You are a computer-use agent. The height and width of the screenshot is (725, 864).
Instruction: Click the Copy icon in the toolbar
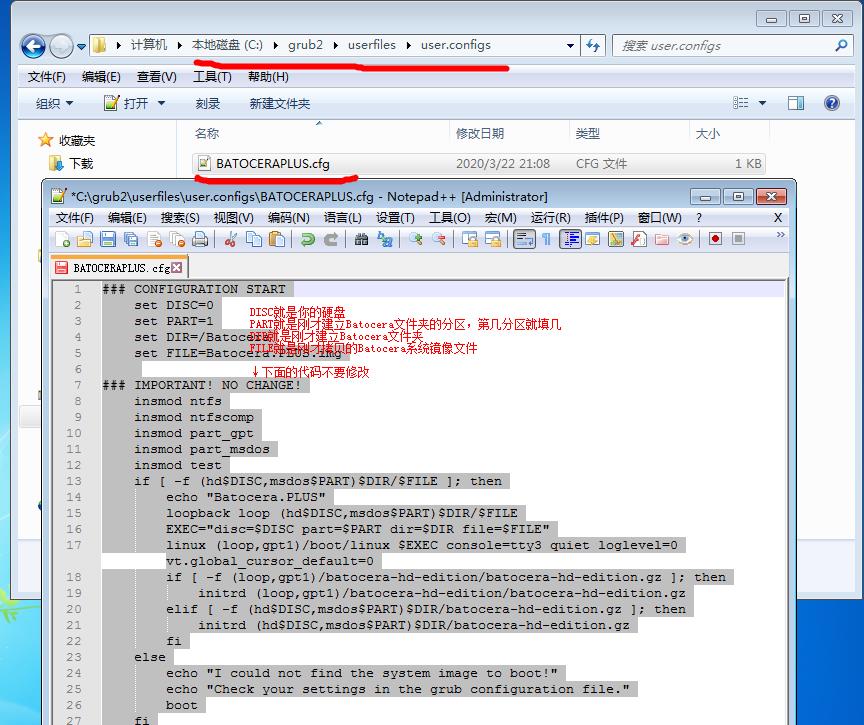point(253,239)
